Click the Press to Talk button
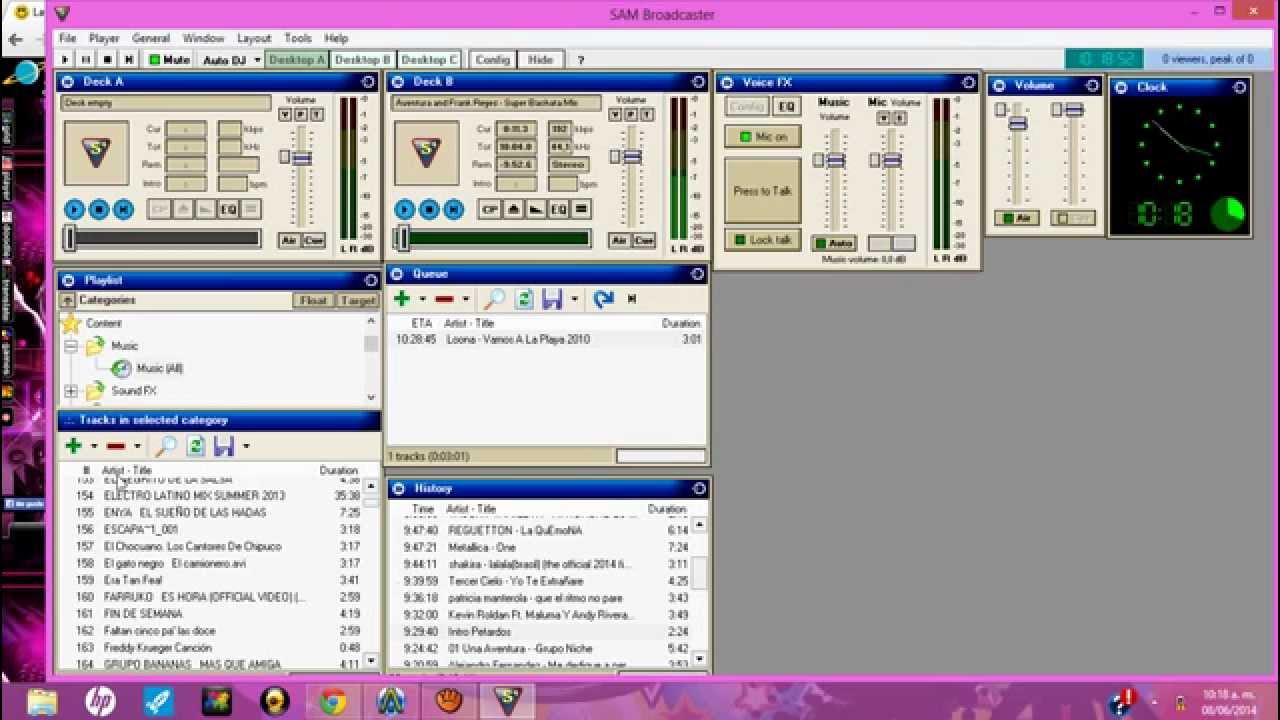This screenshot has height=720, width=1280. pos(763,191)
